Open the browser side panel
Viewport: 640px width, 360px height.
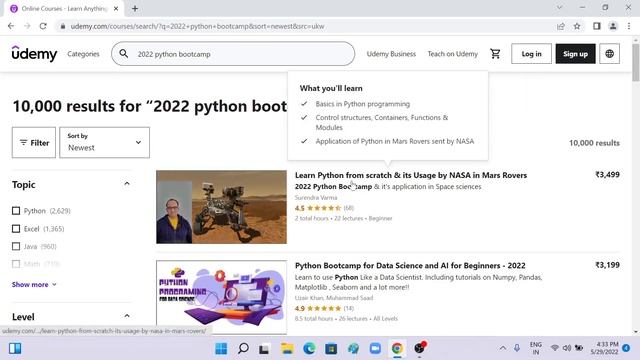[x=597, y=26]
